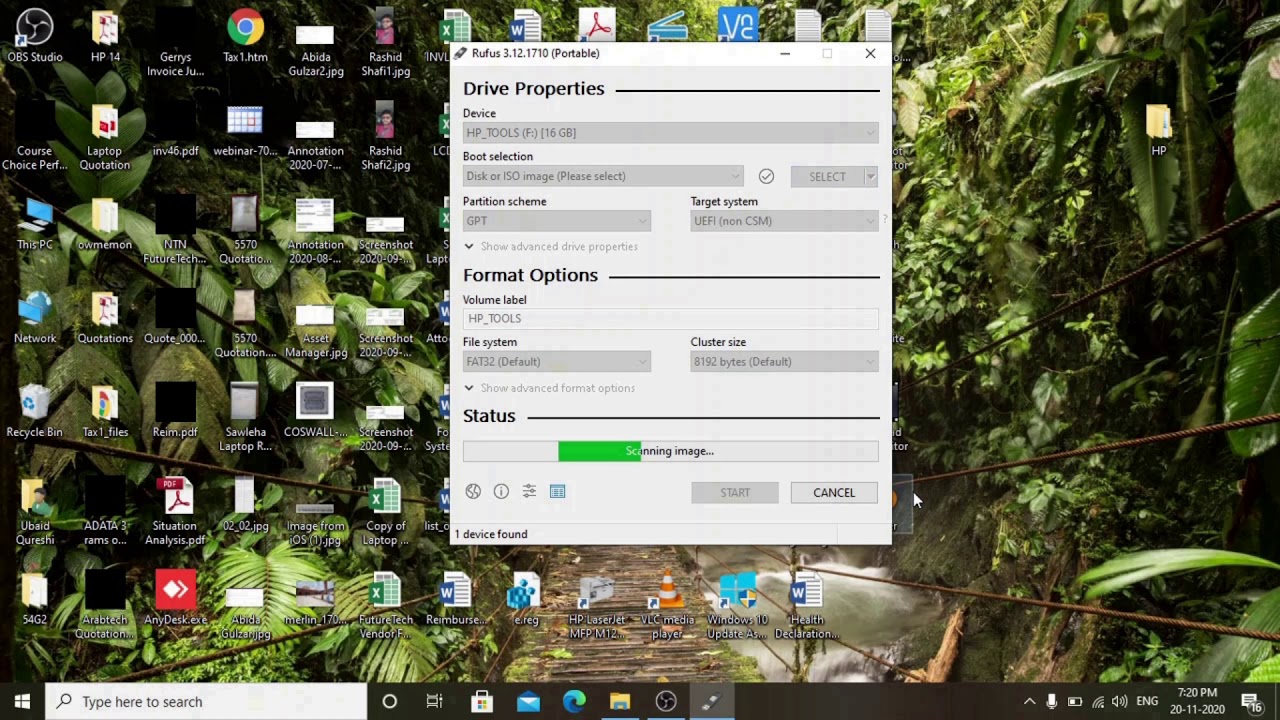The height and width of the screenshot is (720, 1280).
Task: Open the Partition scheme GPT dropdown
Action: pyautogui.click(x=557, y=221)
